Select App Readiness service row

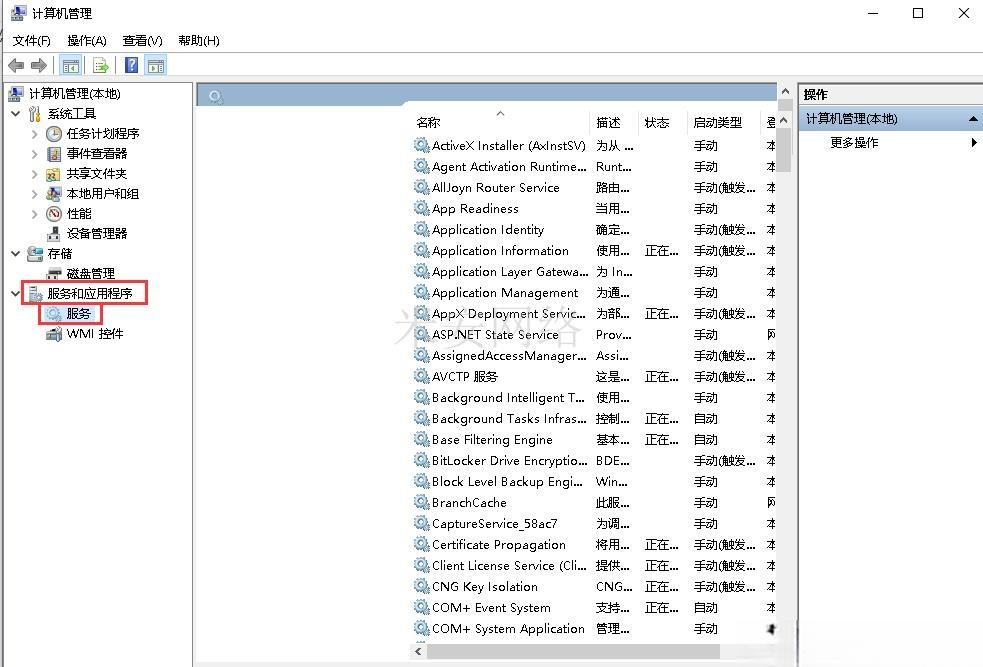coord(594,209)
